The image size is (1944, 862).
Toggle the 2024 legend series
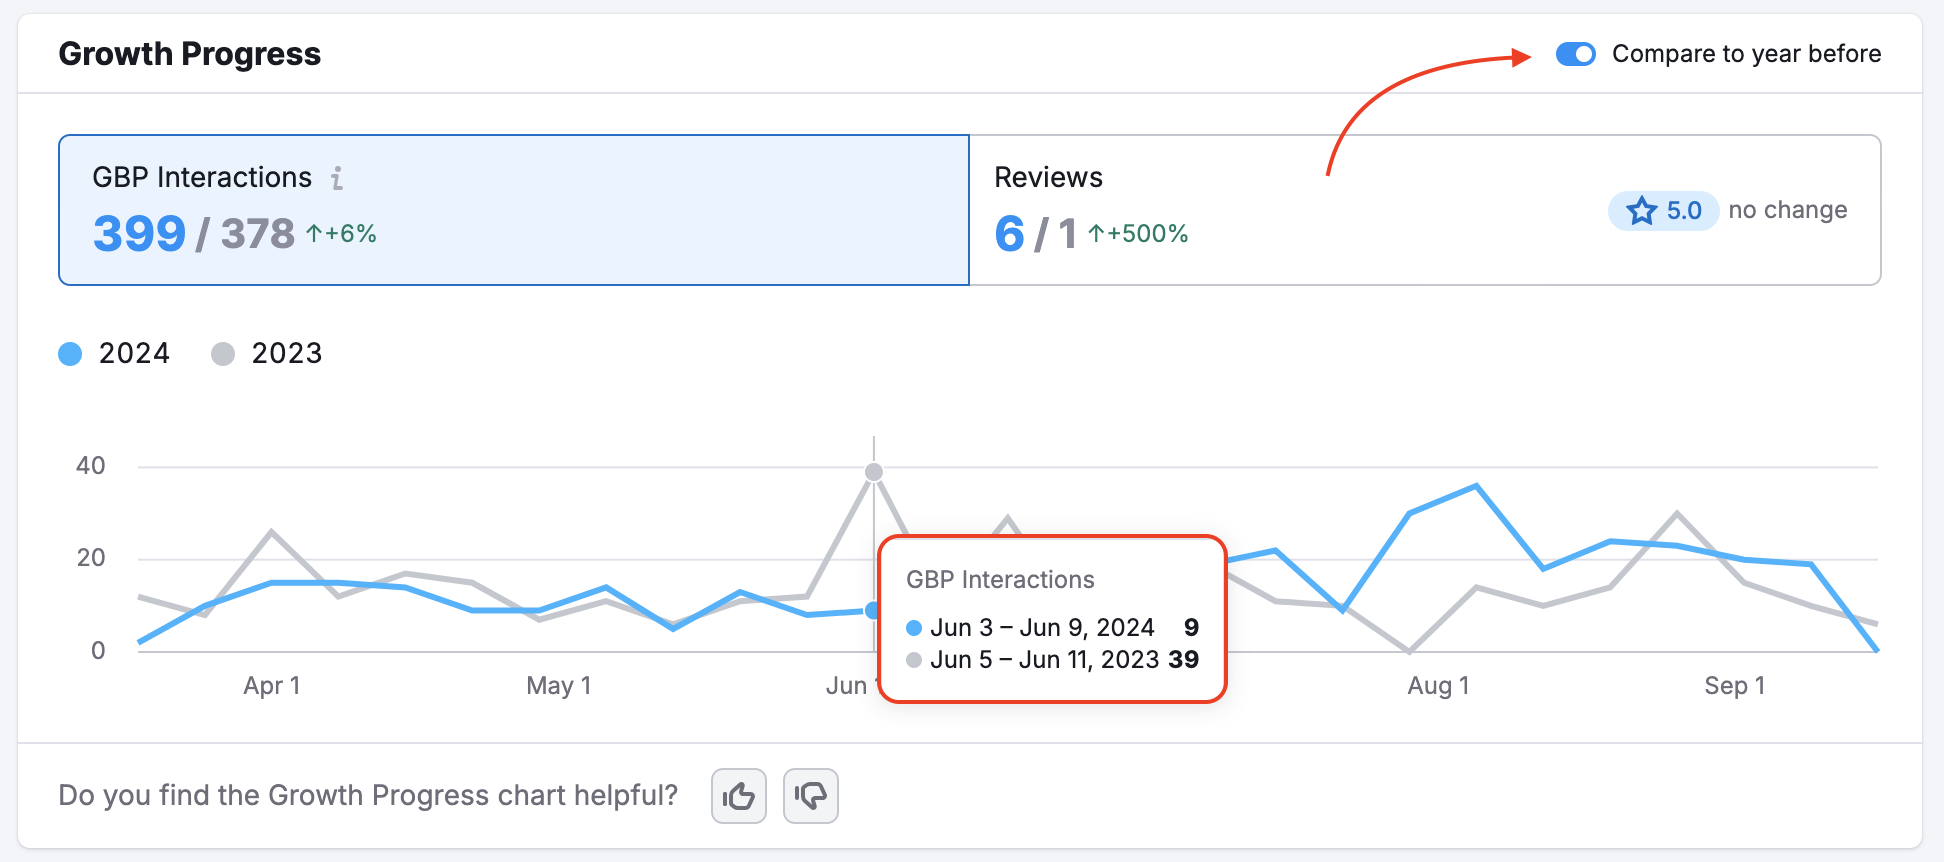(114, 353)
